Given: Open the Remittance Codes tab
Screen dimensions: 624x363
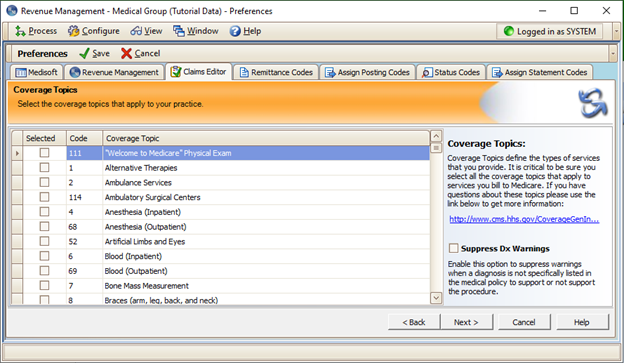Looking at the screenshot, I should pos(276,72).
